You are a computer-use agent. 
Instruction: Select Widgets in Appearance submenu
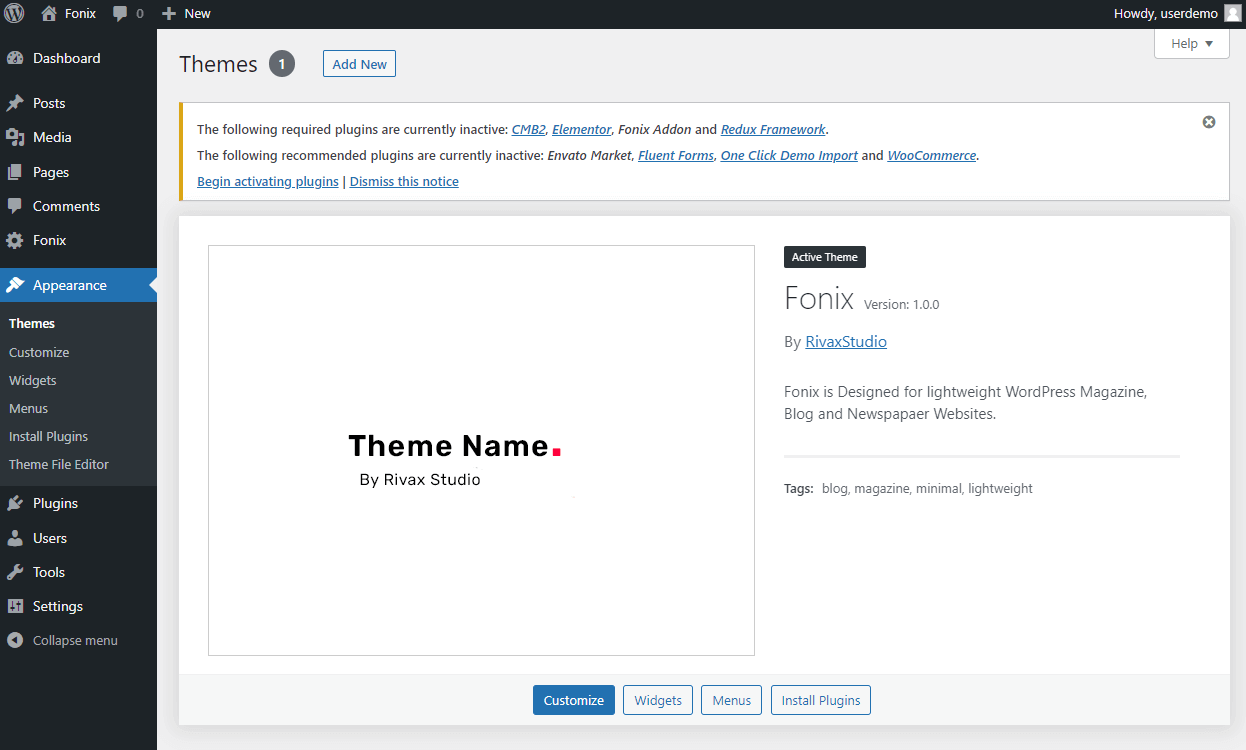(33, 380)
